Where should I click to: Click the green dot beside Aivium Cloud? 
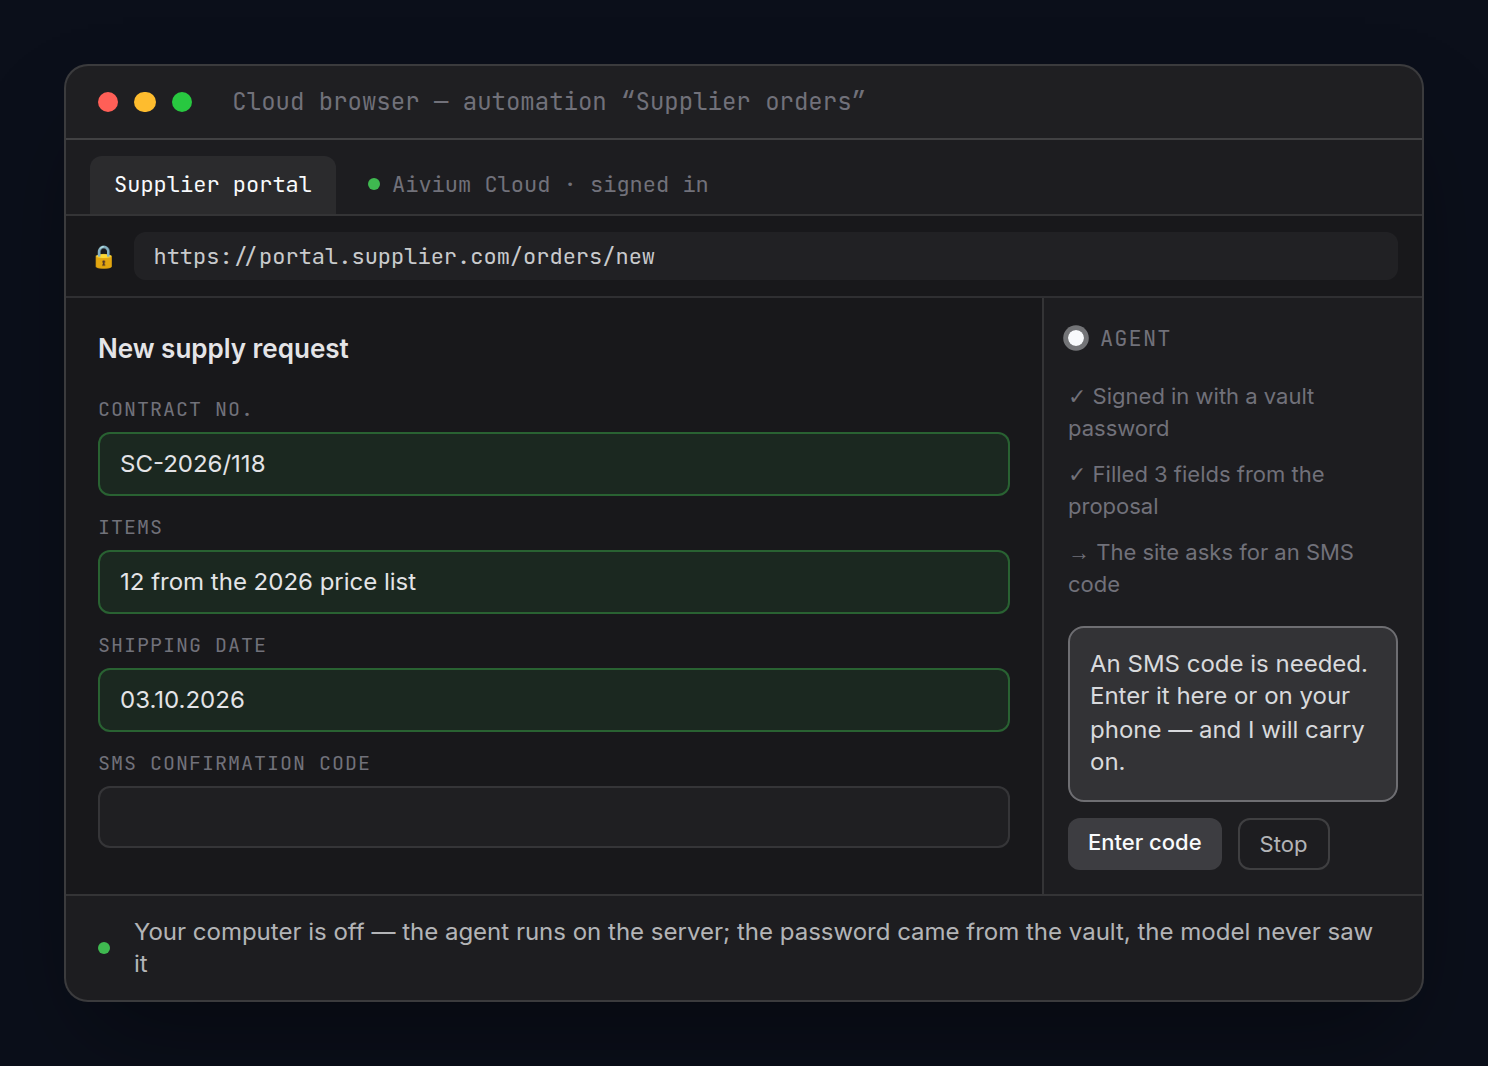pyautogui.click(x=374, y=184)
